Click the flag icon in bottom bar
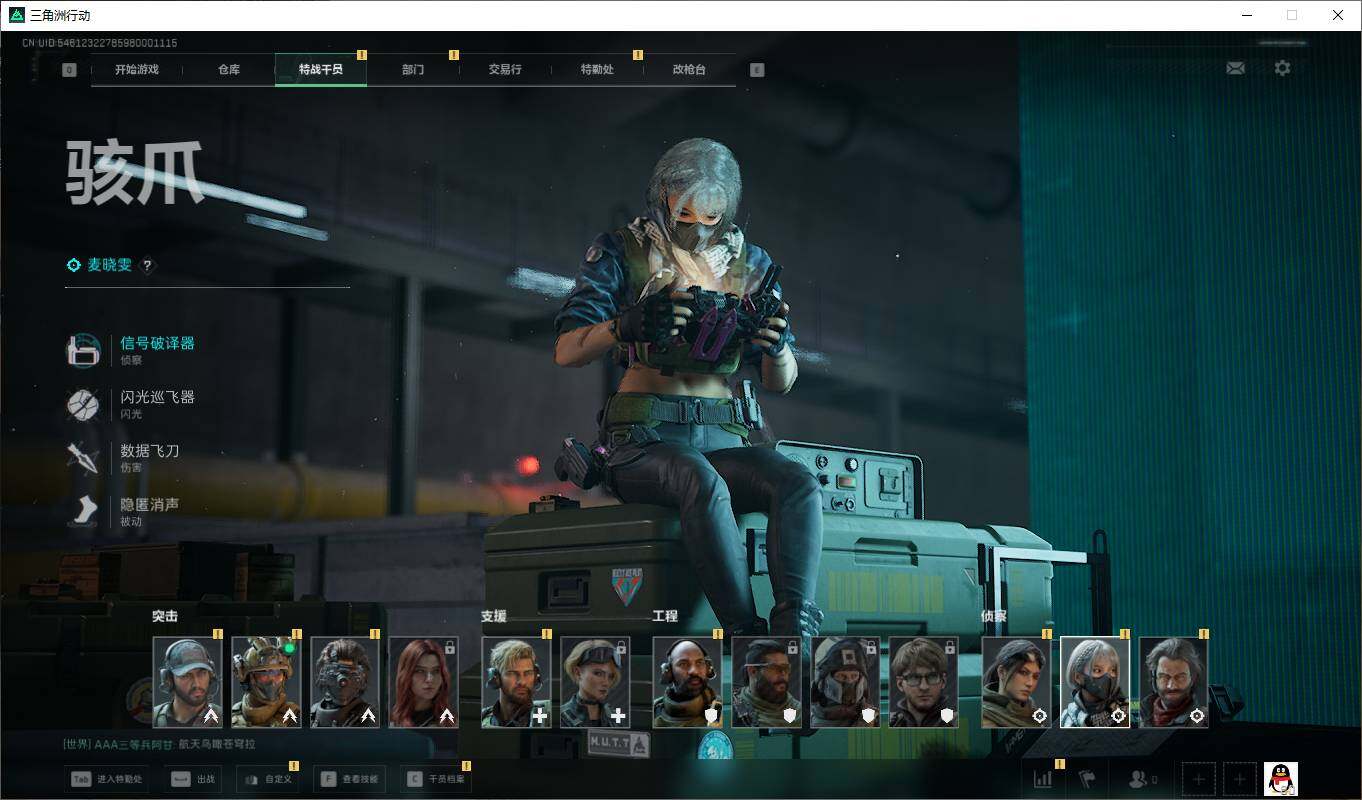This screenshot has height=800, width=1362. pos(1087,779)
